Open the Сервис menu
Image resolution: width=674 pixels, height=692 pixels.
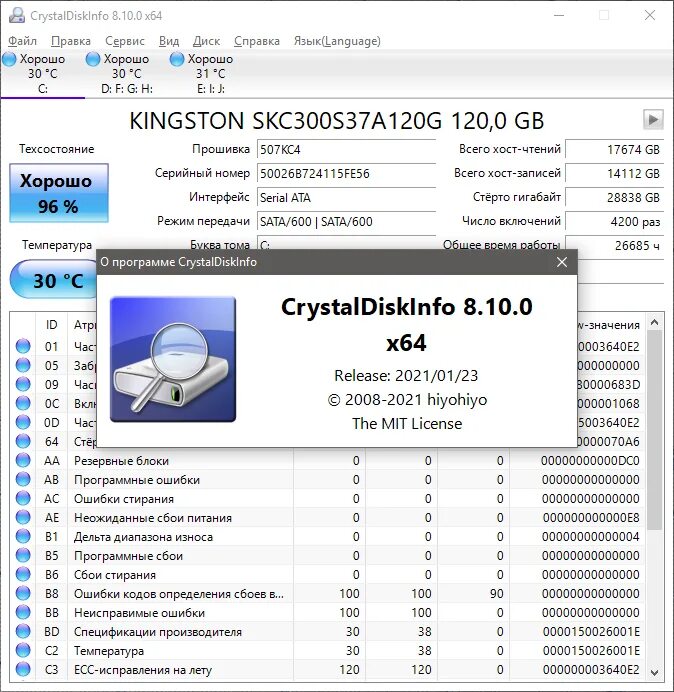coord(124,41)
